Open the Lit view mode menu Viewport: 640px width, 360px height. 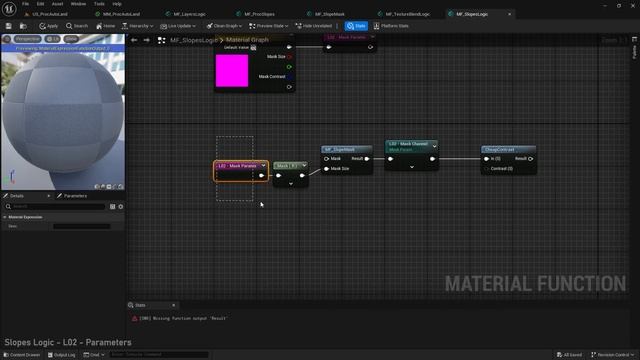(x=53, y=39)
